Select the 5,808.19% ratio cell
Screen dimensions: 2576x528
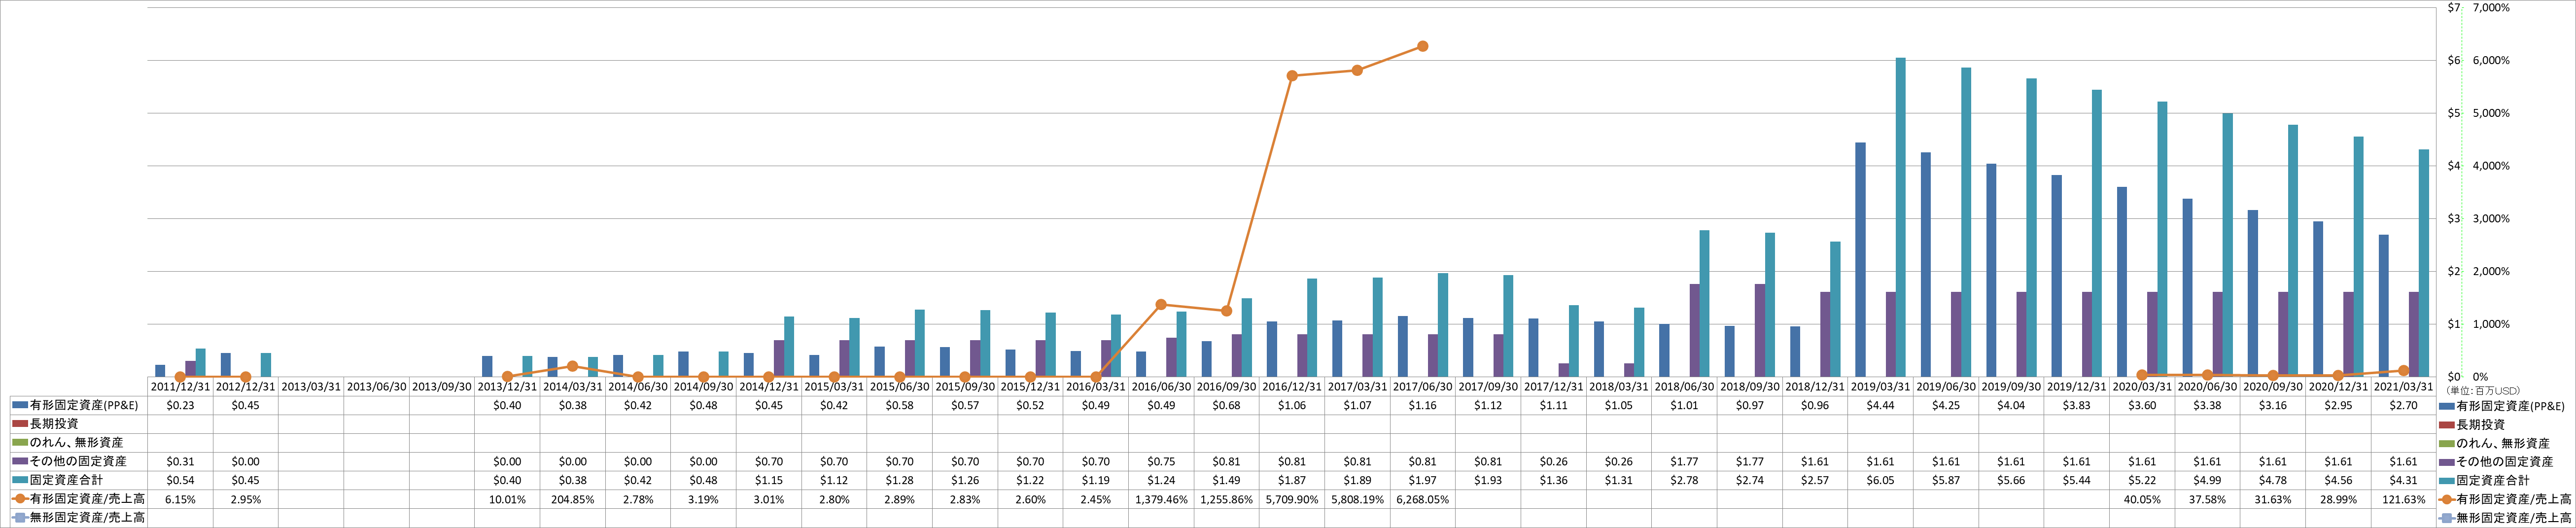(1358, 499)
